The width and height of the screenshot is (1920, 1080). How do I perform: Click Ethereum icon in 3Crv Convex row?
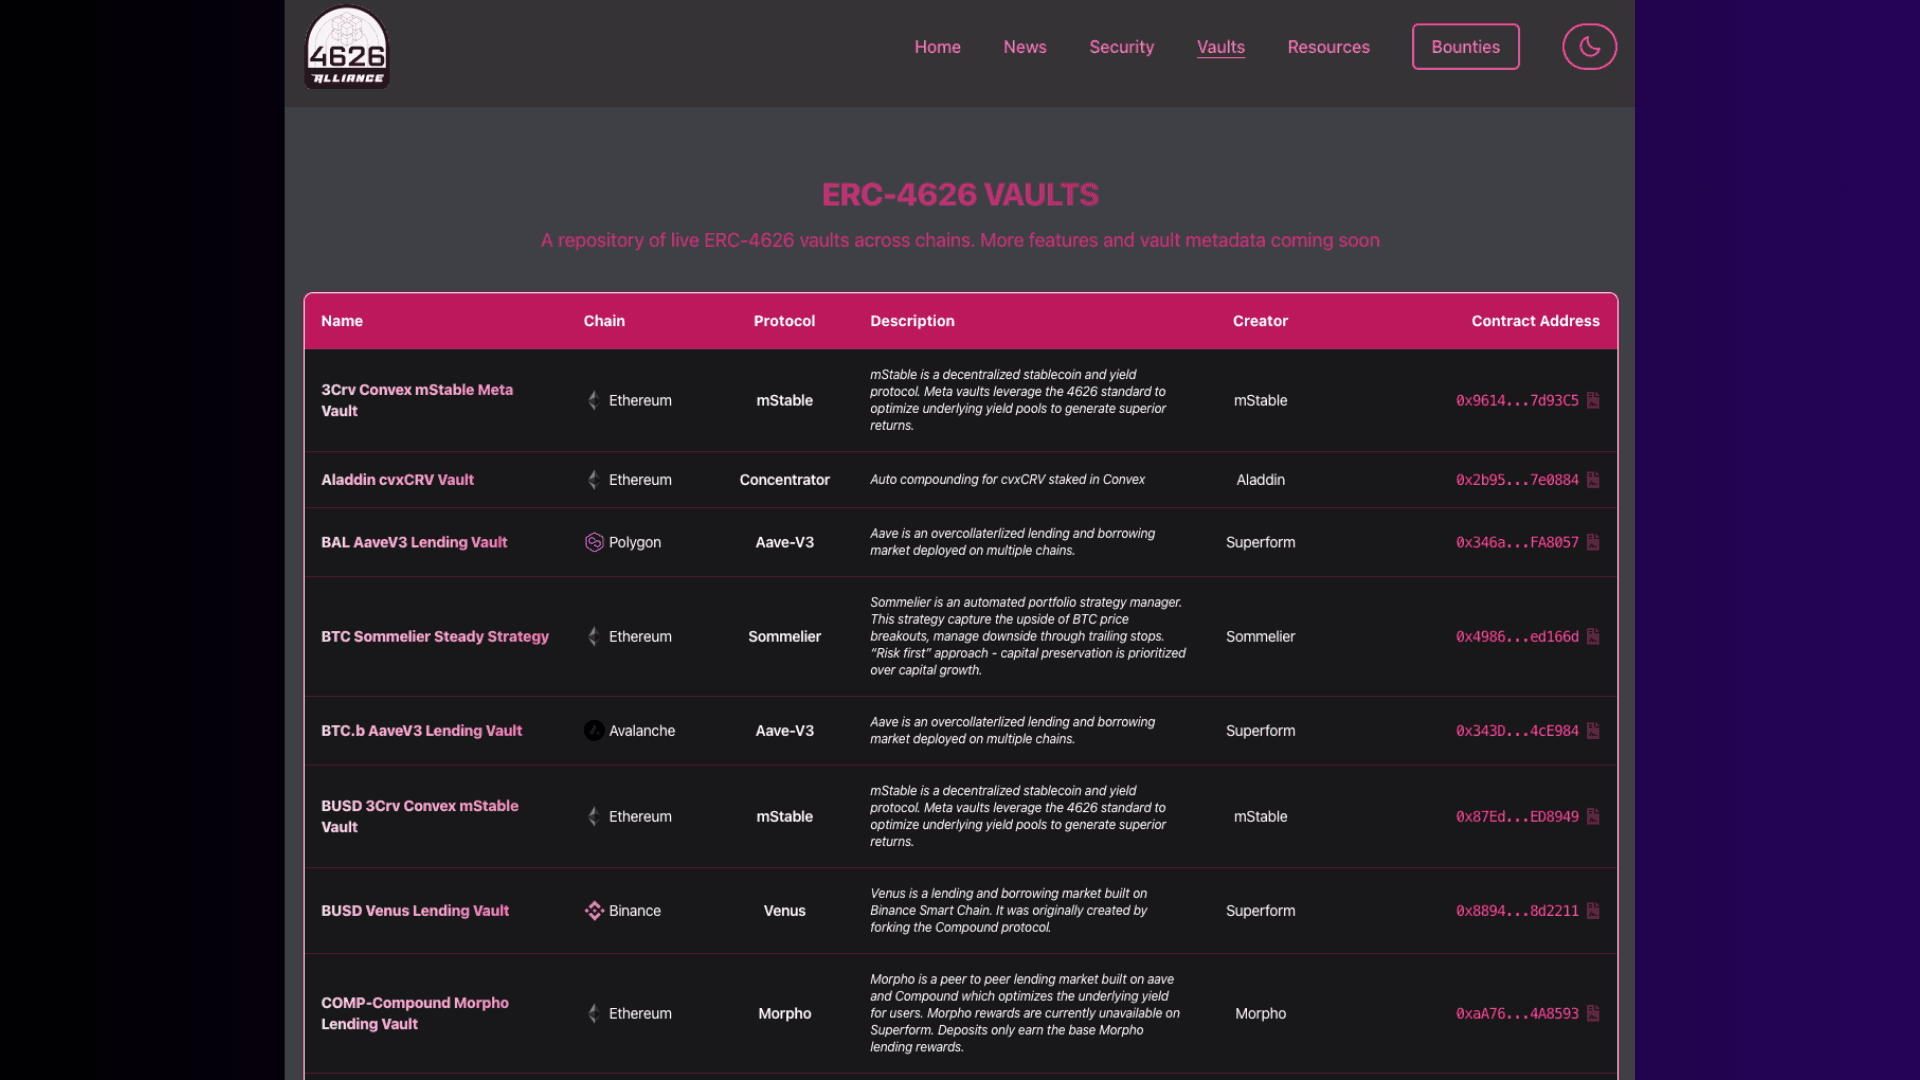pyautogui.click(x=594, y=400)
